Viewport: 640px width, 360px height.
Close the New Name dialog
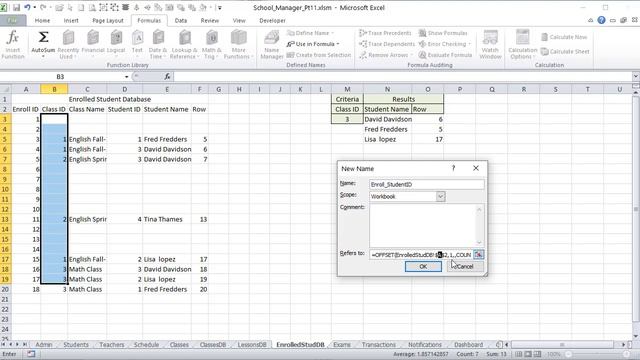tap(476, 168)
